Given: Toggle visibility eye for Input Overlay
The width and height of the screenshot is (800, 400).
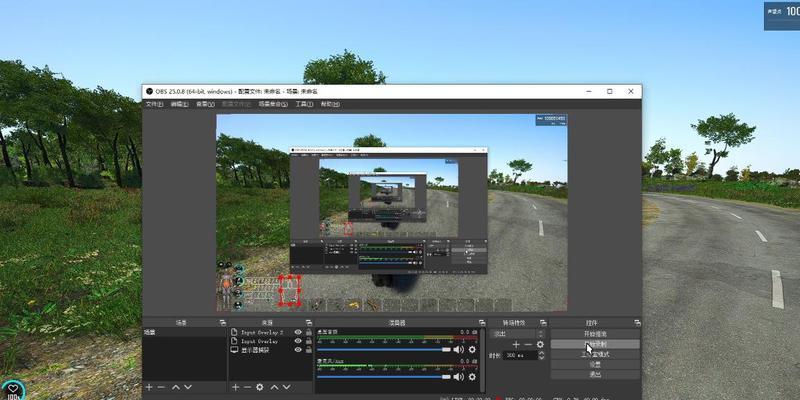Looking at the screenshot, I should tap(298, 341).
